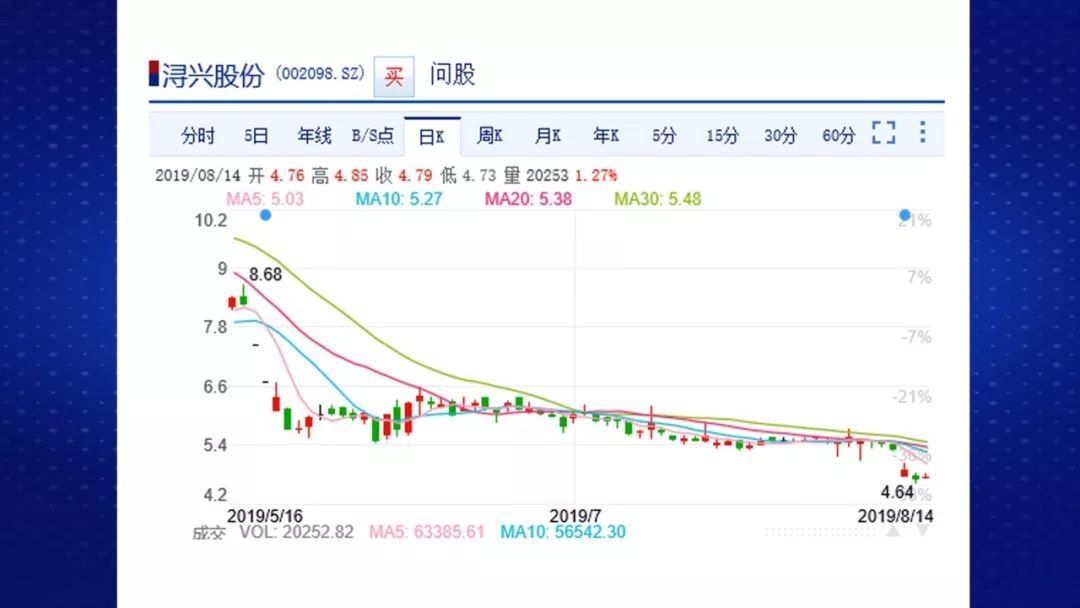This screenshot has height=608, width=1080.
Task: Click the MA10: 5.27 price legend
Action: [399, 199]
